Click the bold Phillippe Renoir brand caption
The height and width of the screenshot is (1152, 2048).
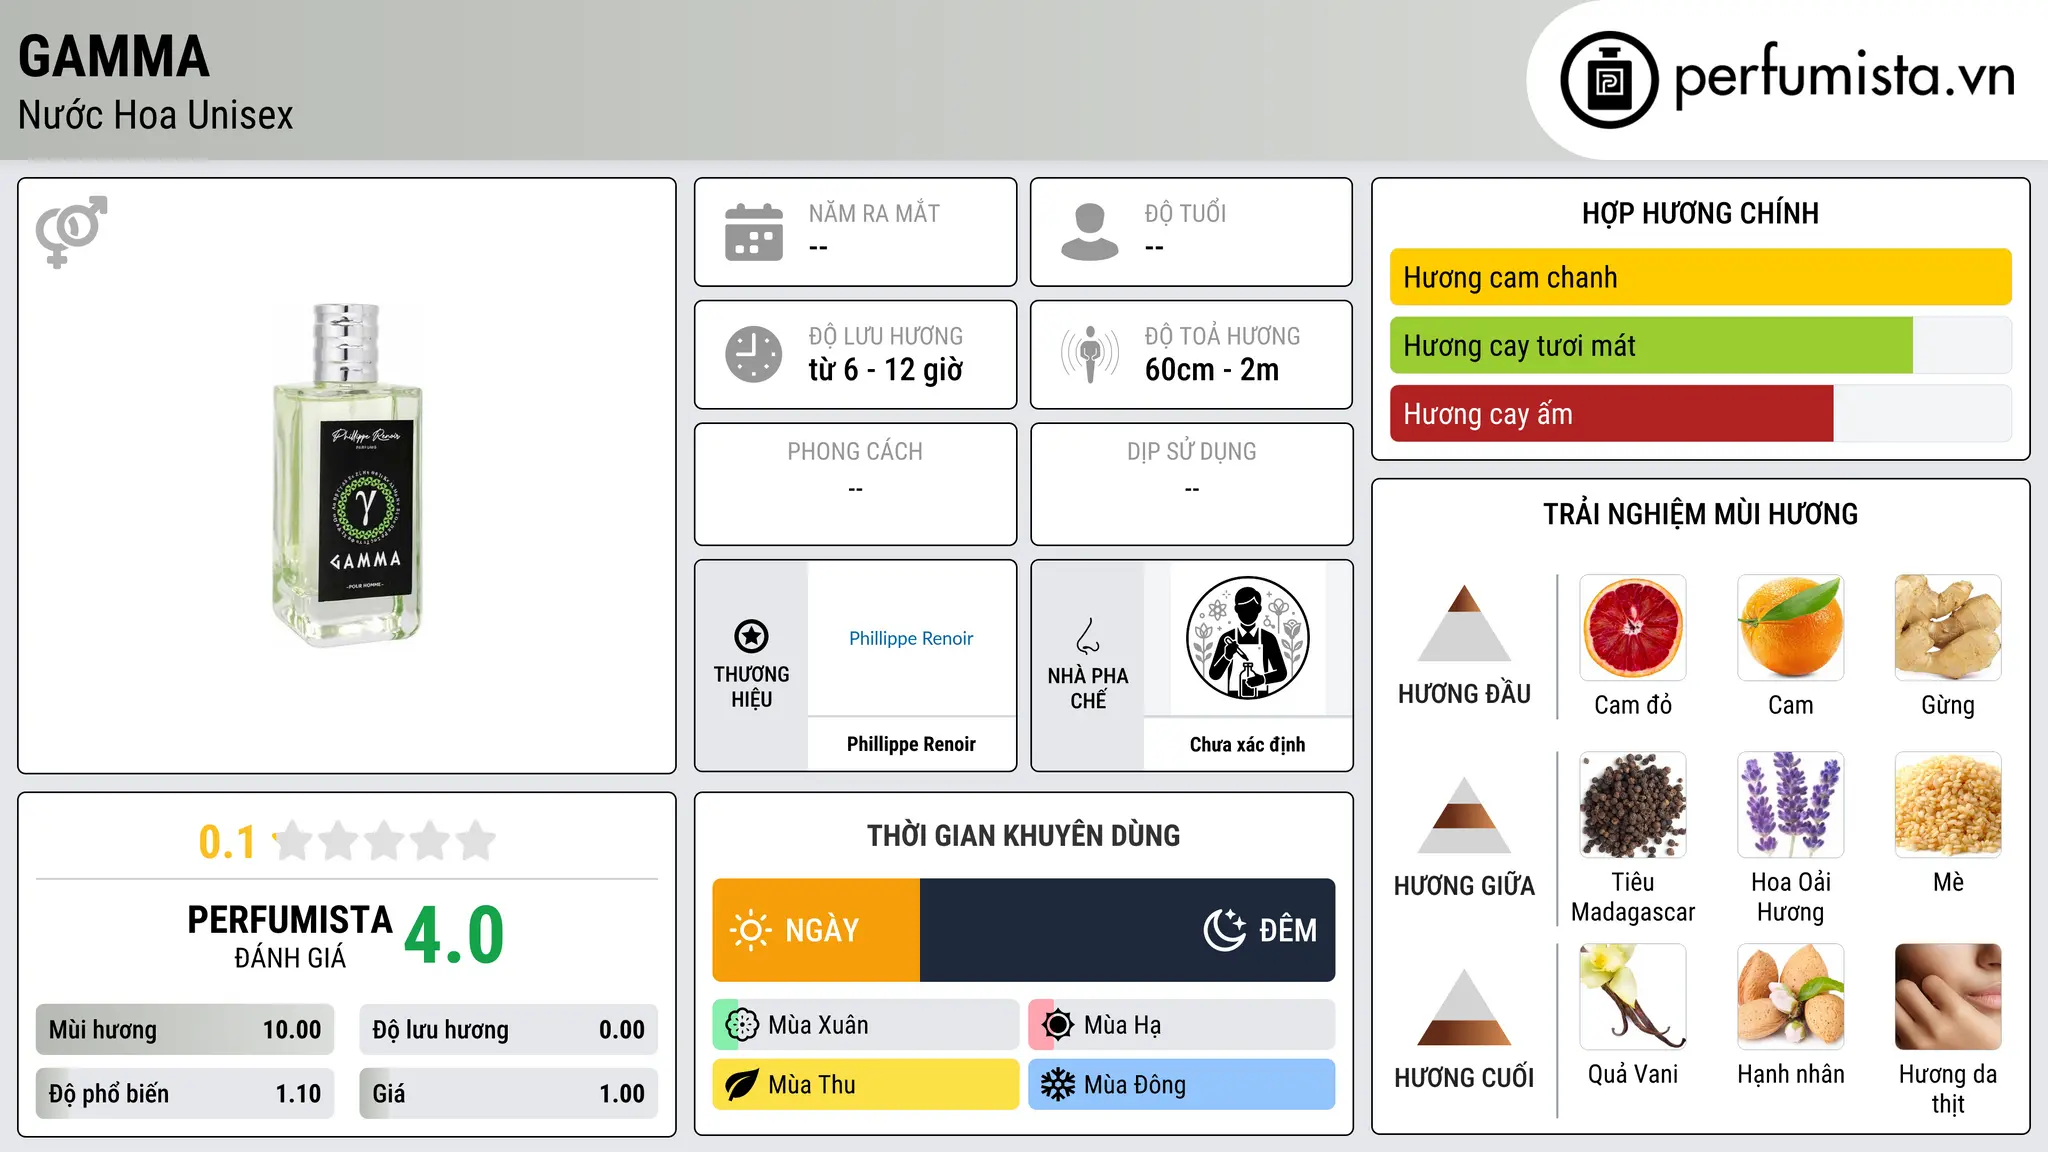point(911,744)
